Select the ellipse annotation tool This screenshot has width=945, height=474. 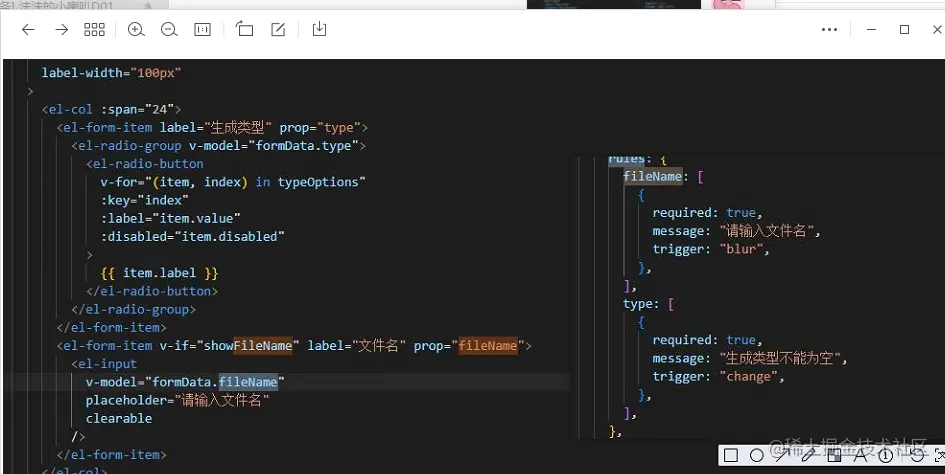756,455
